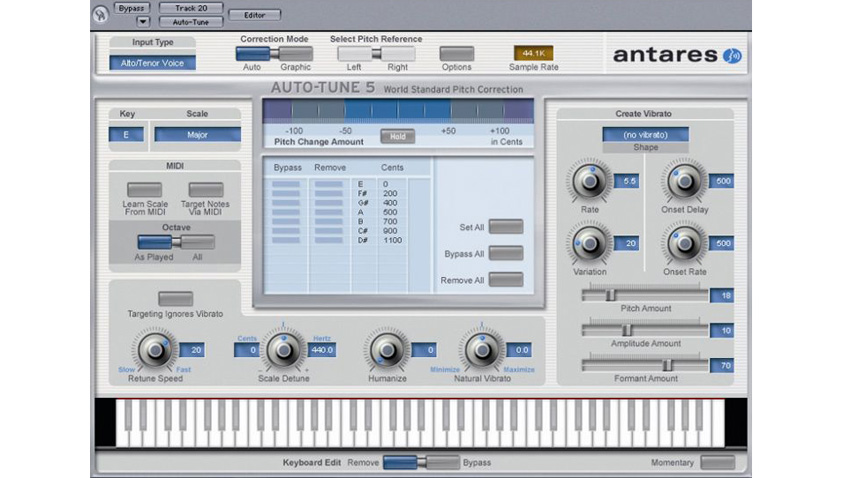This screenshot has width=850, height=478.
Task: Click the Humanize knob
Action: click(387, 351)
